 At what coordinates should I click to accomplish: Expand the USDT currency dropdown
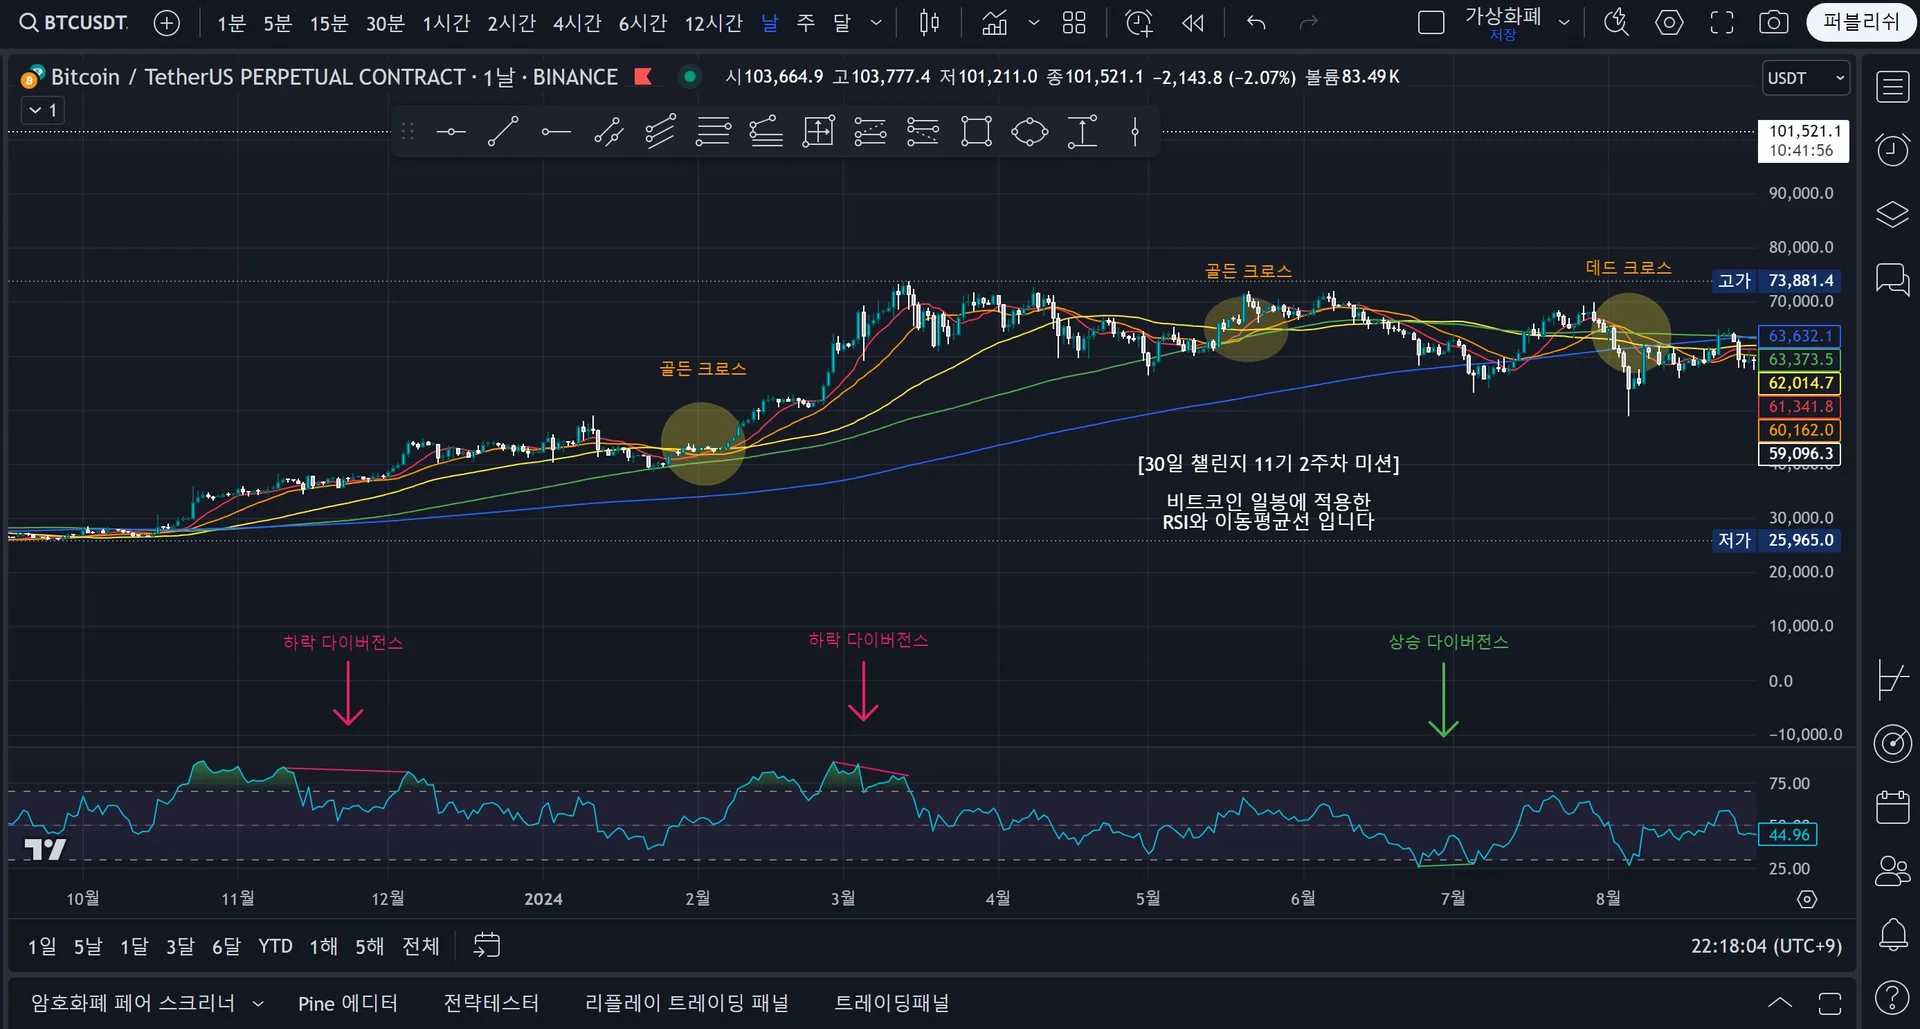(1805, 78)
